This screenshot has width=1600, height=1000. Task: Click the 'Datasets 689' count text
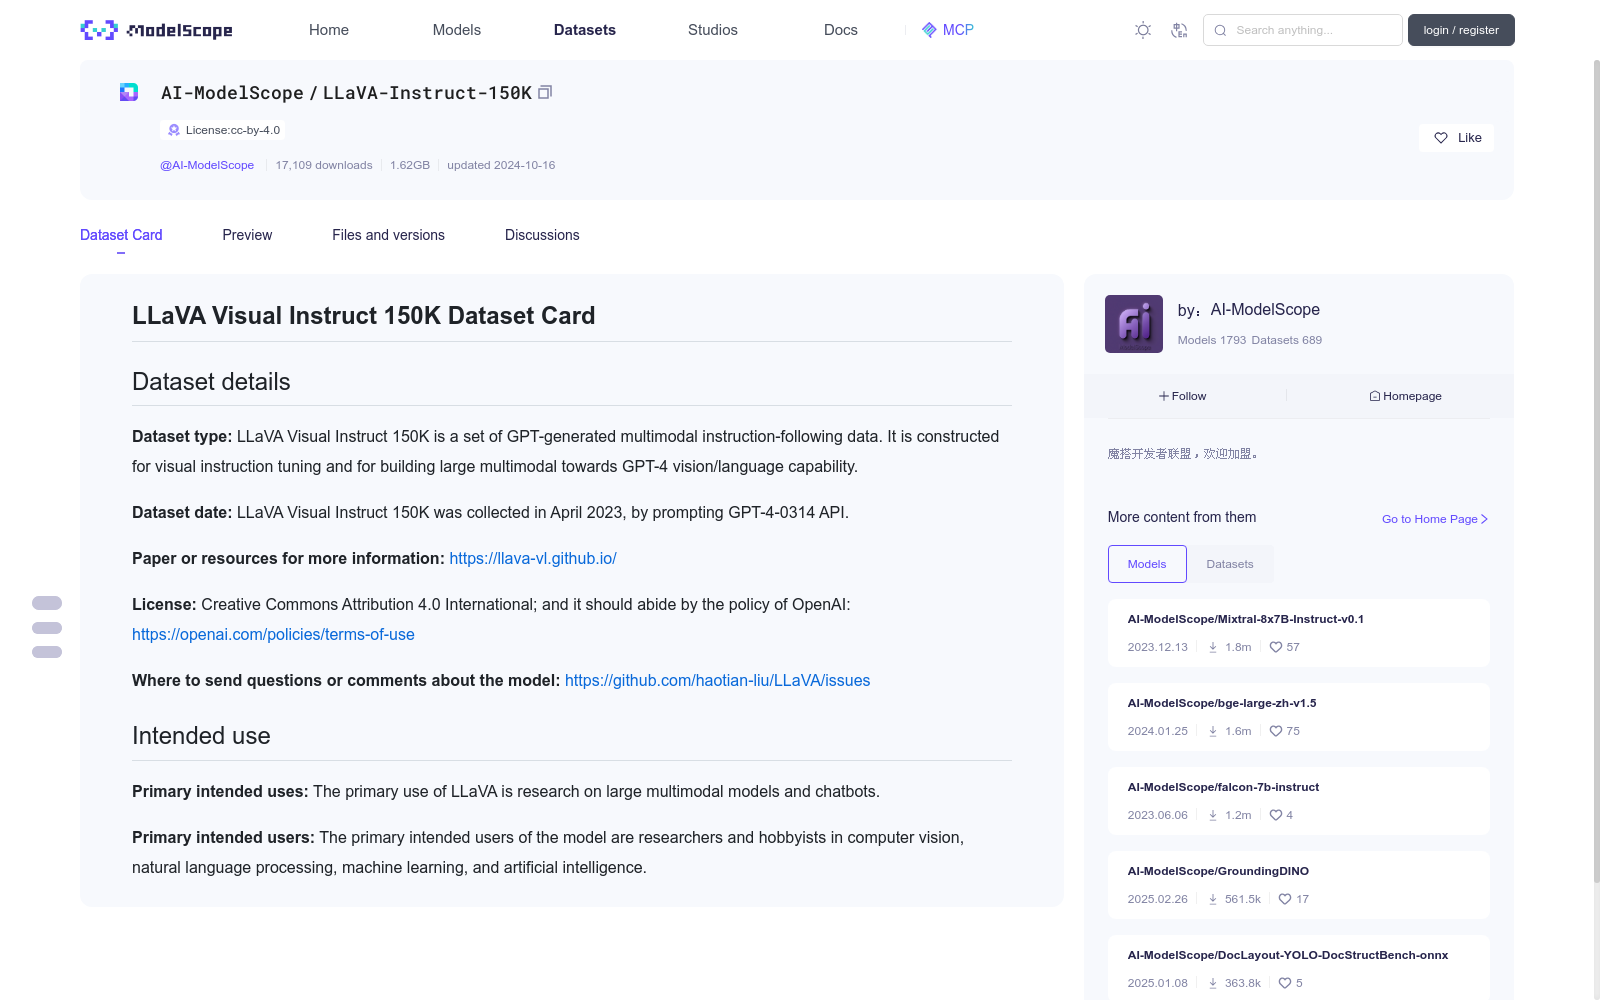1287,340
